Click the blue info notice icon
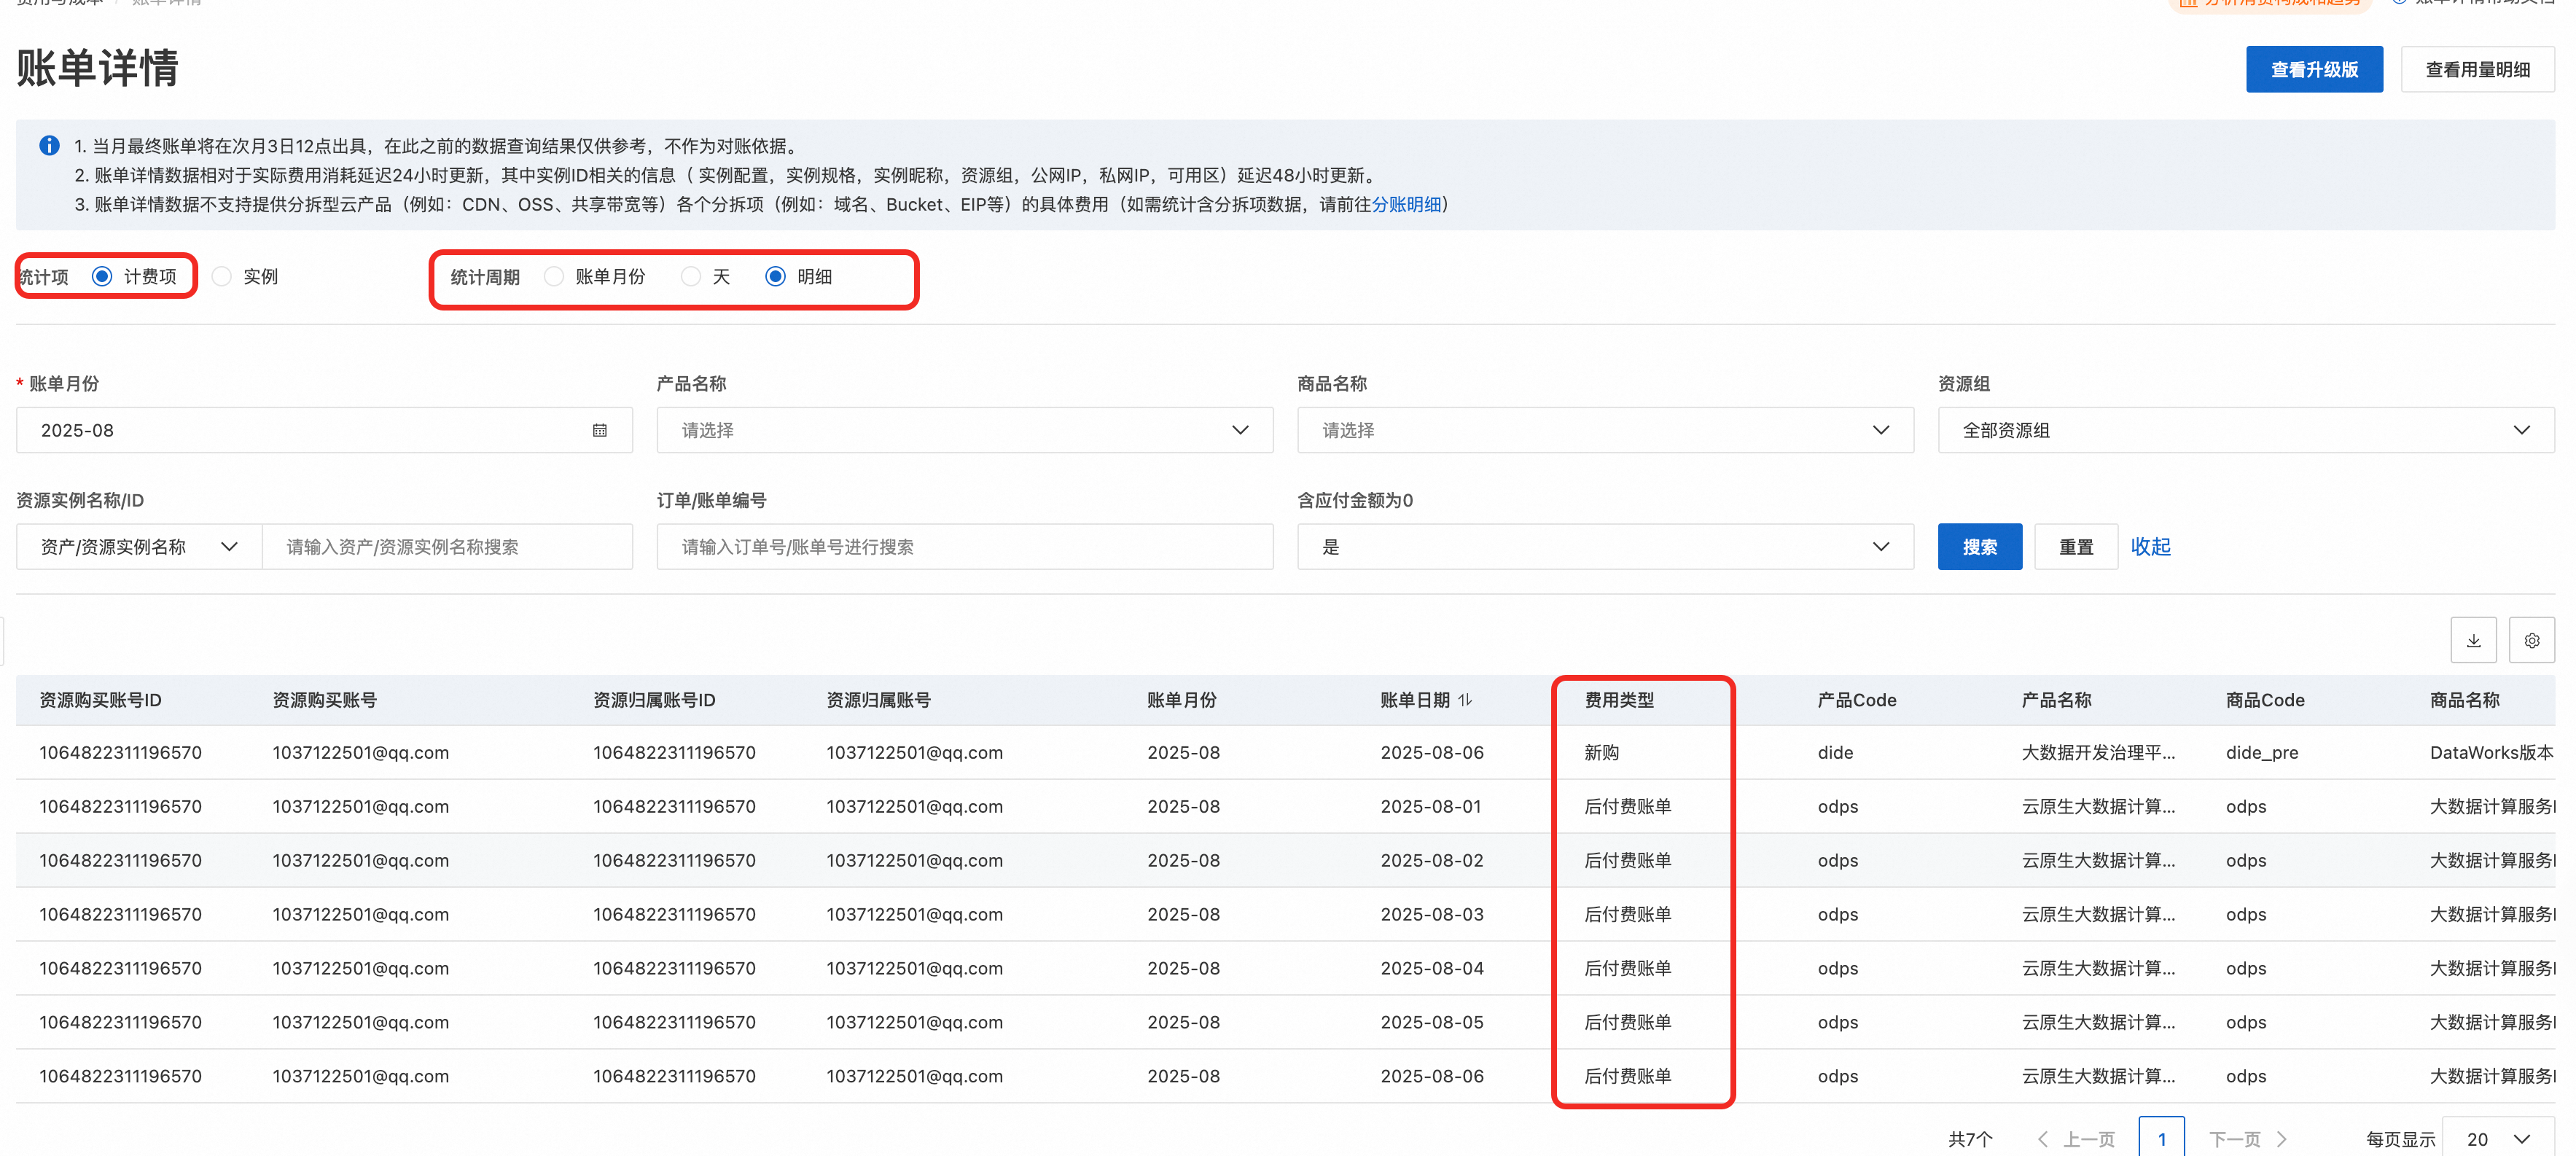The height and width of the screenshot is (1156, 2576). (49, 146)
